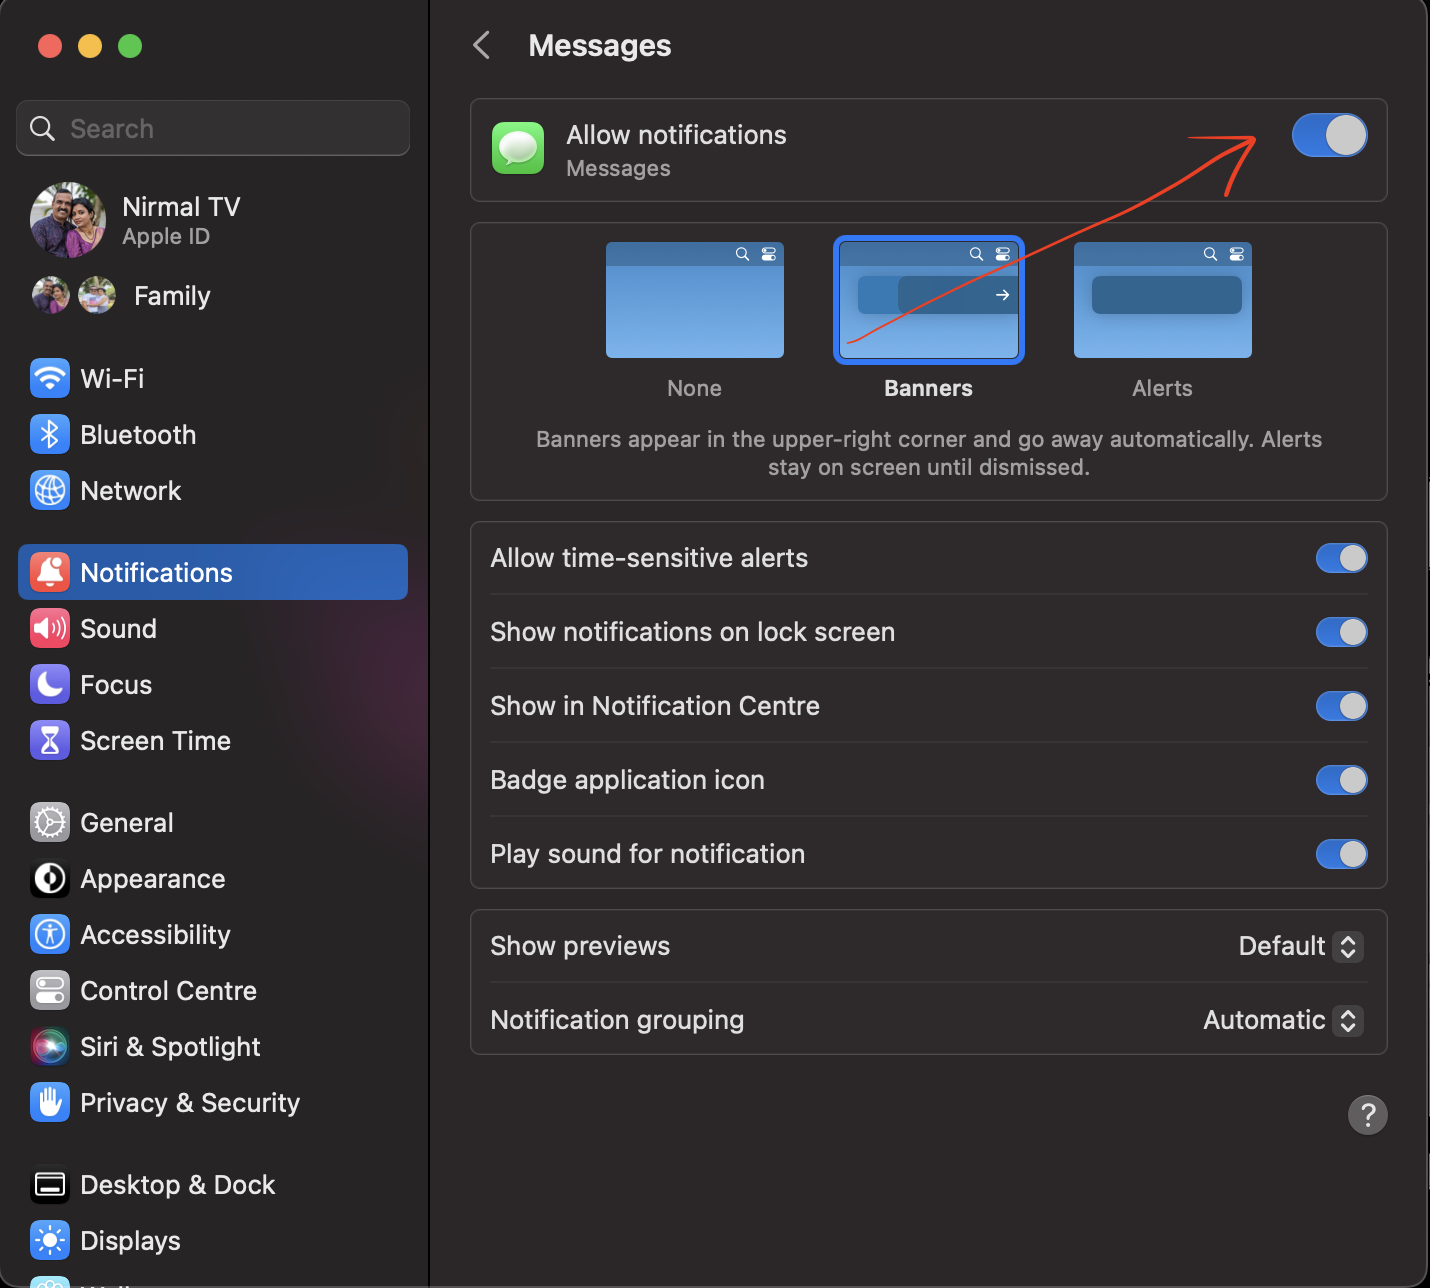Select the Banners notification style
The image size is (1430, 1288).
(x=929, y=300)
